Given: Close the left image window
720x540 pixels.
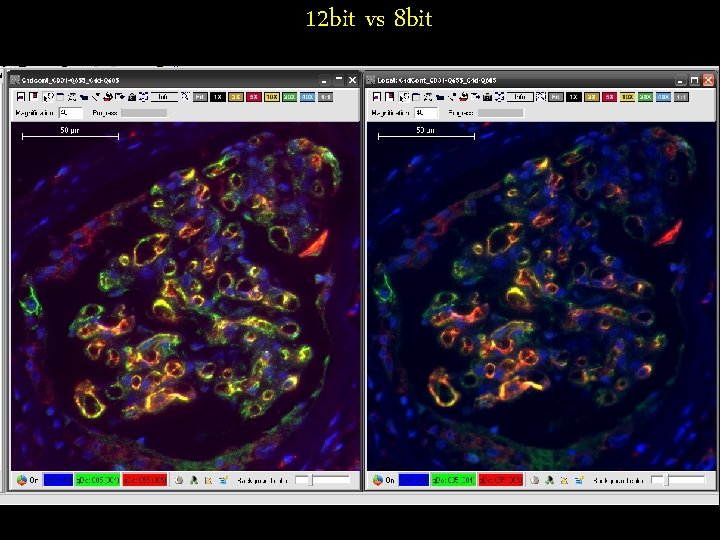Looking at the screenshot, I should point(352,80).
